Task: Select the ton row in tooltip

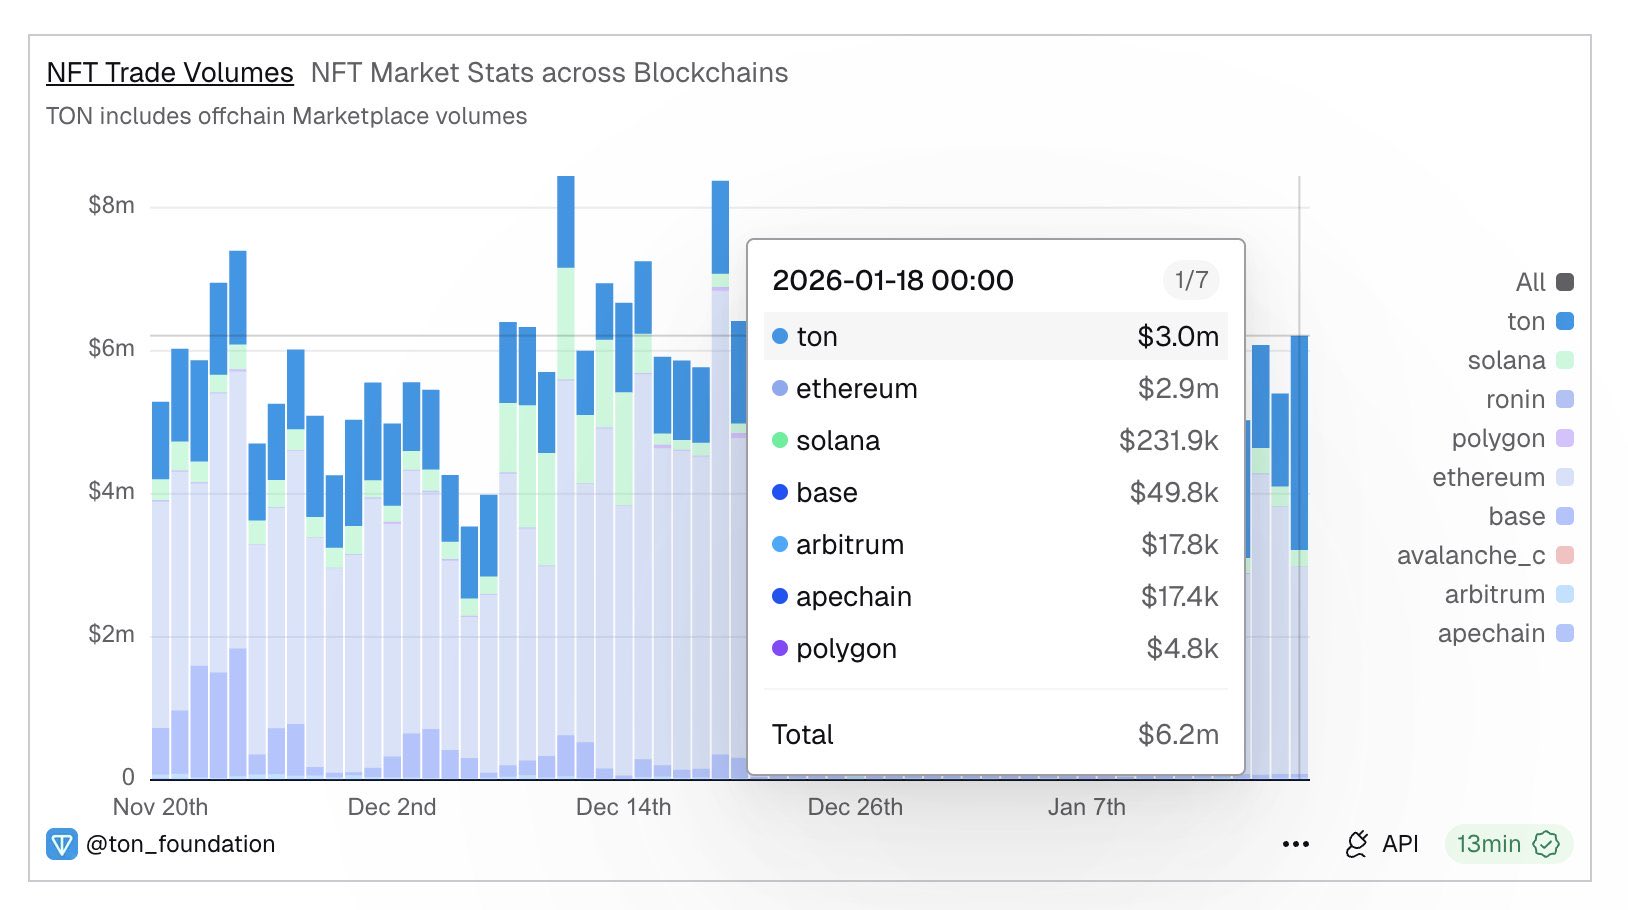Action: 995,336
